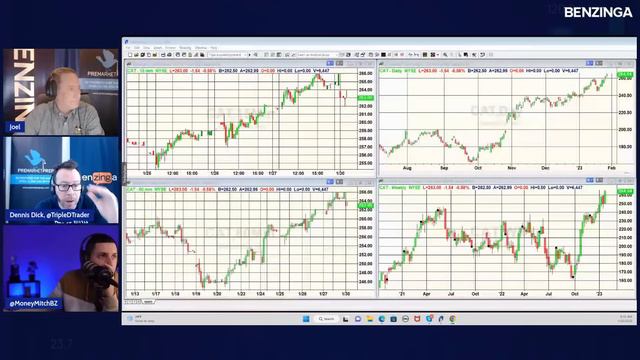Click the undo arrow icon in the toolbar
This screenshot has height=360, width=640.
click(482, 55)
